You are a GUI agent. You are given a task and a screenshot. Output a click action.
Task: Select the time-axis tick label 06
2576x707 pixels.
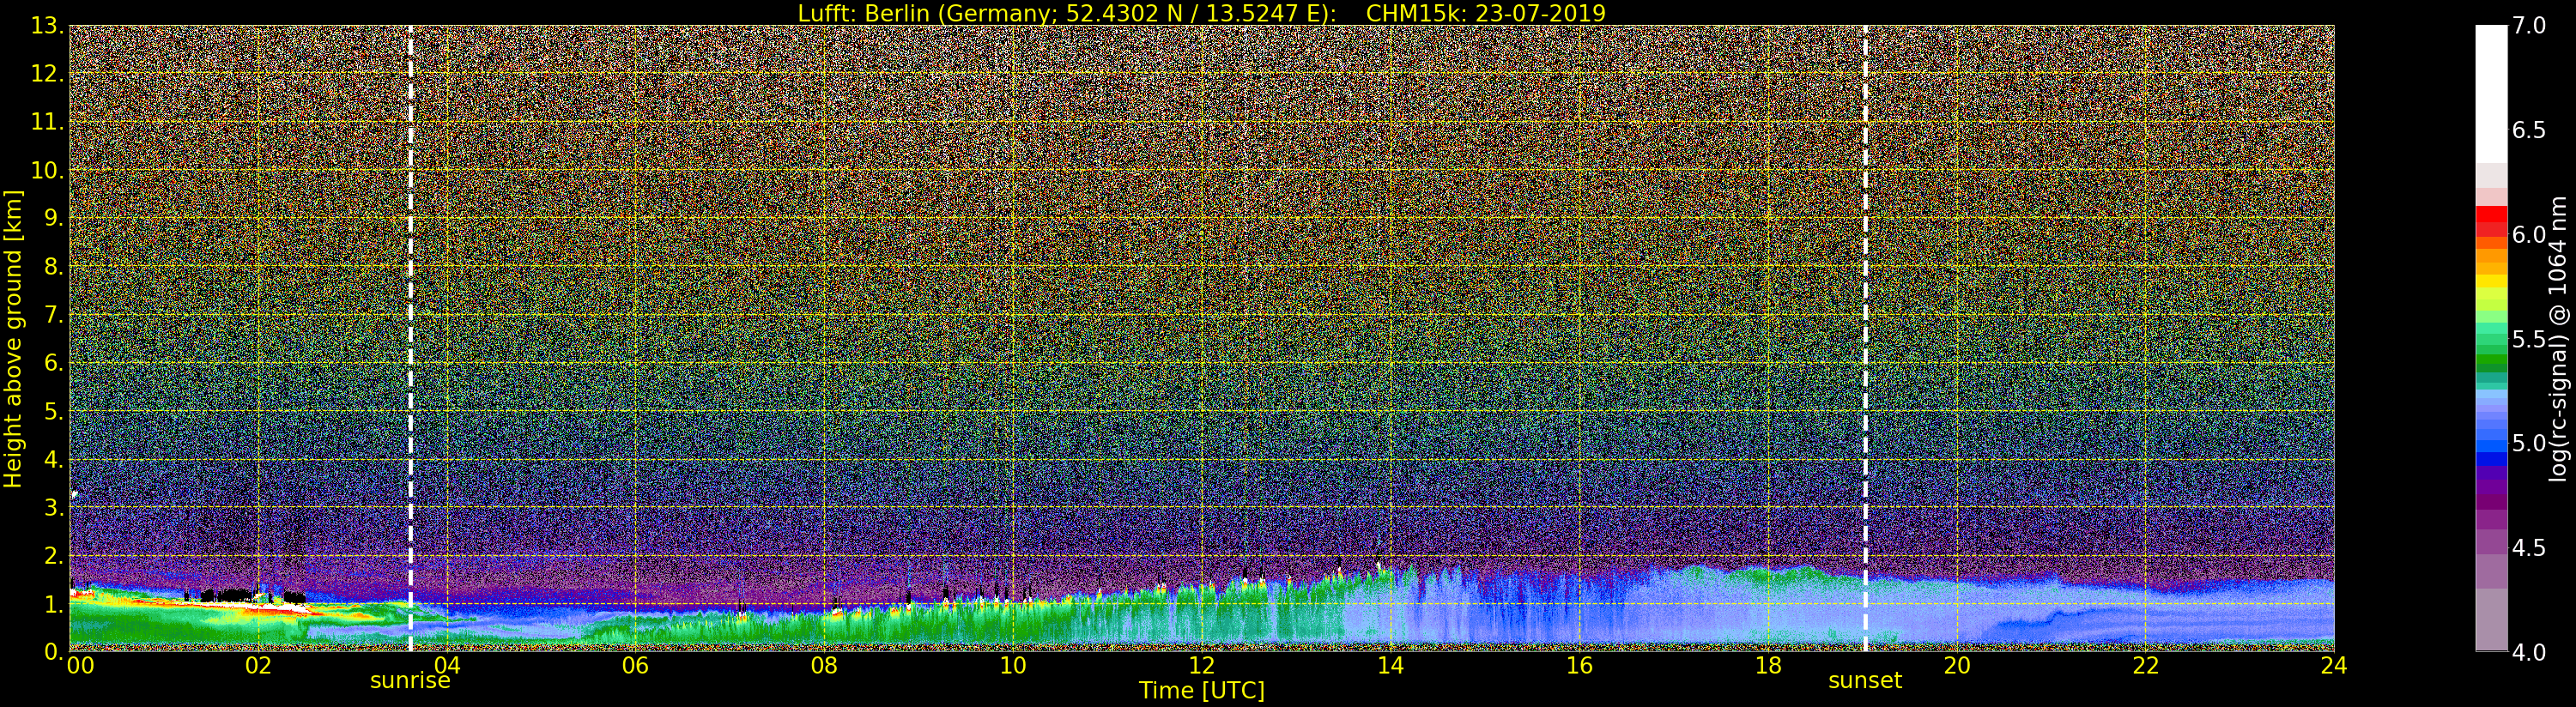click(635, 666)
